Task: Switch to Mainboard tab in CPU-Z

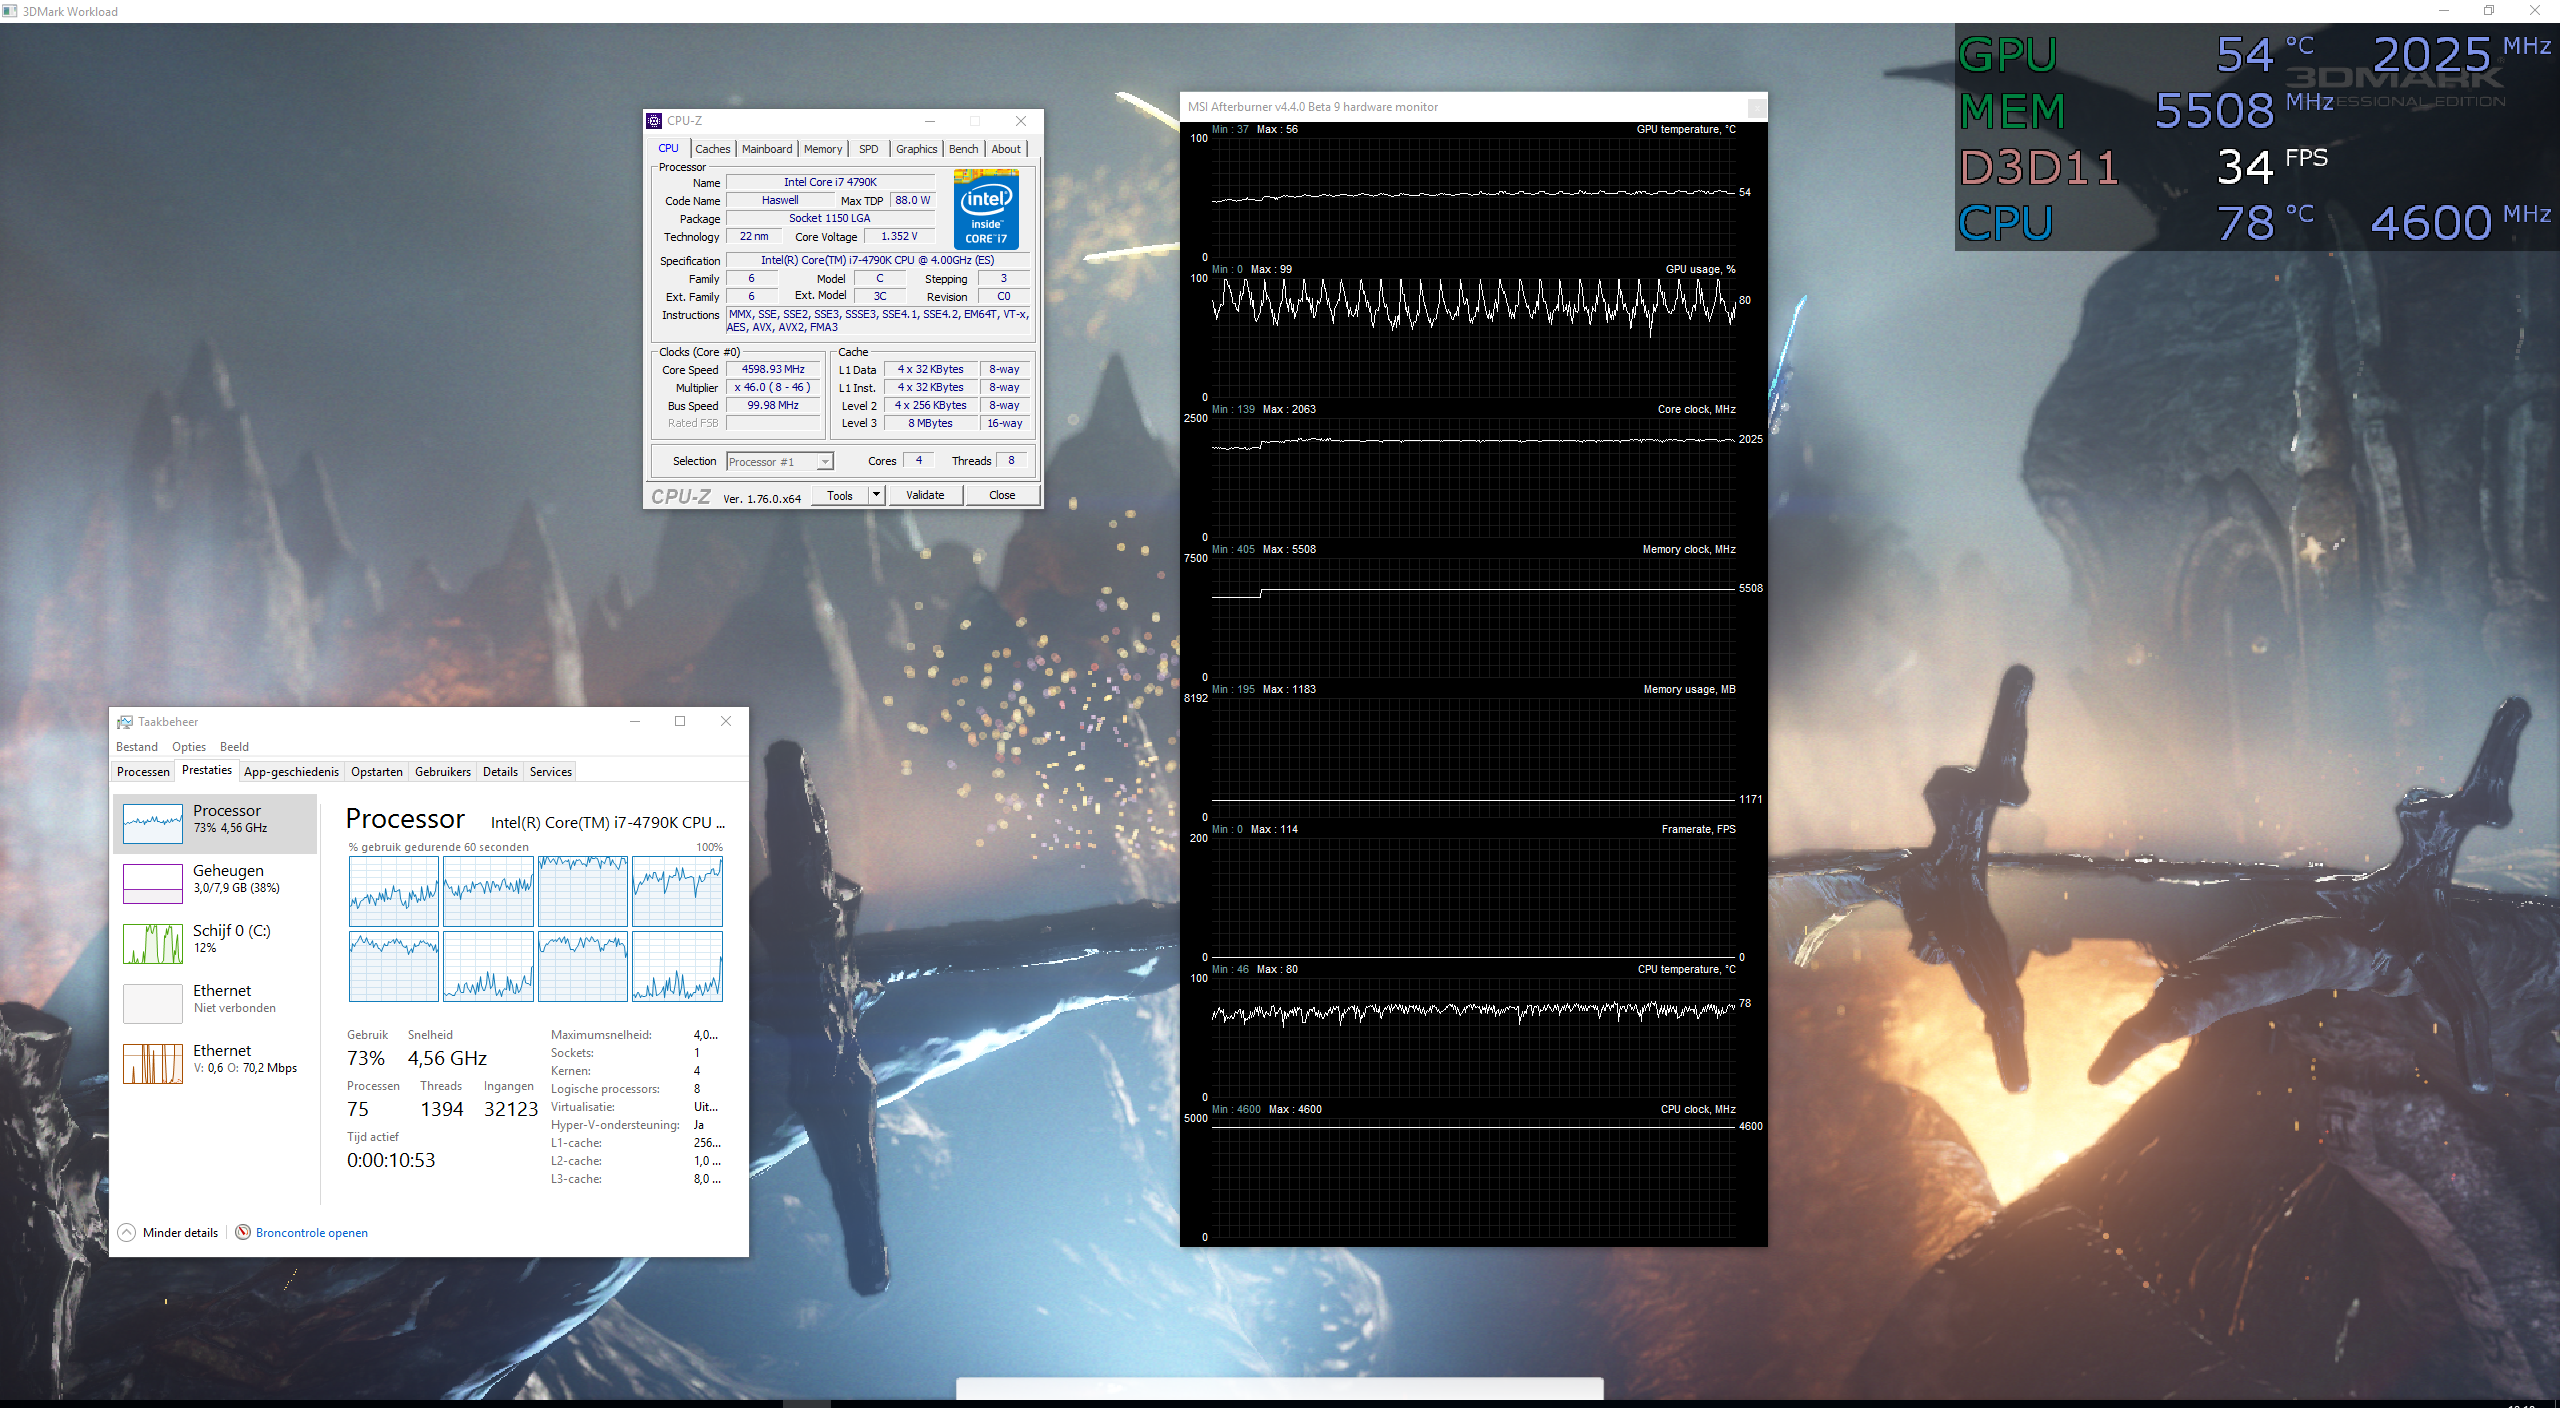Action: (x=767, y=149)
